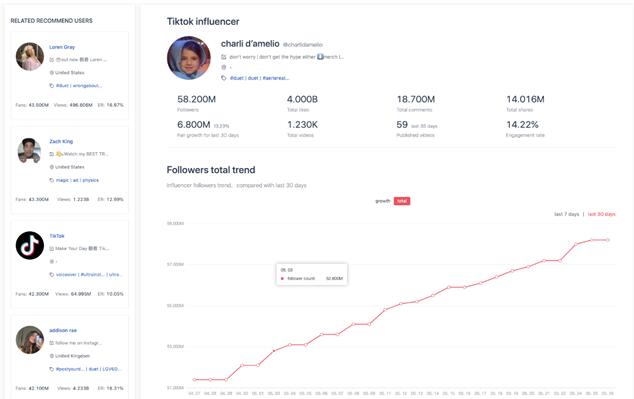Click the location icon in Zach King's card

tap(51, 167)
